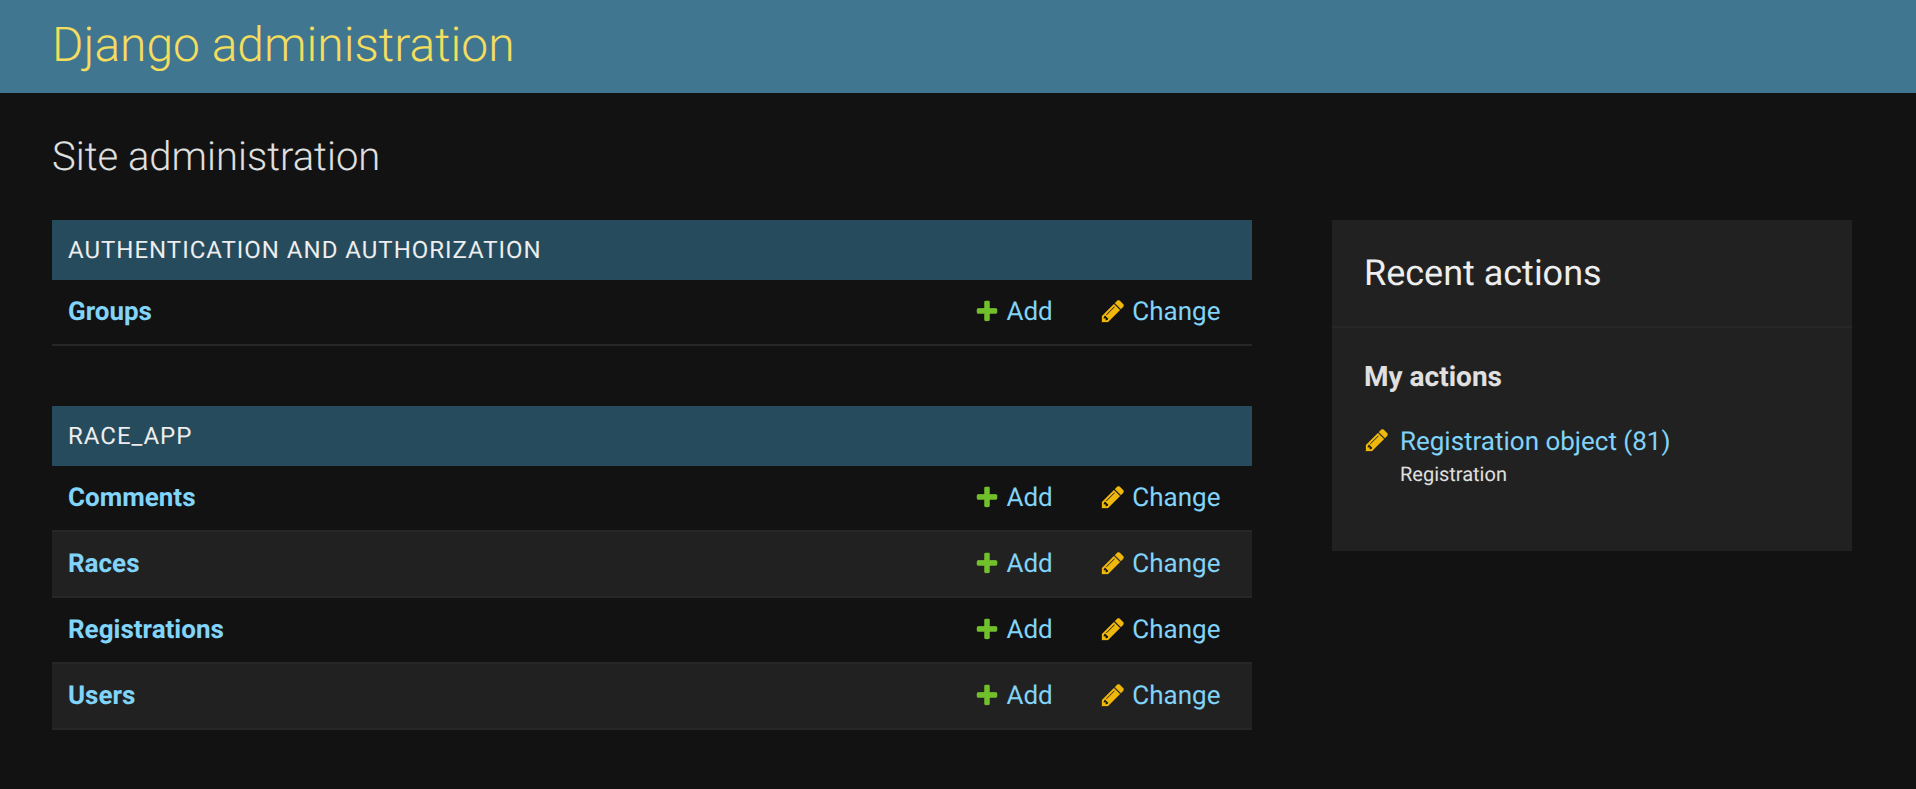Viewport: 1916px width, 789px height.
Task: Click Change text link for Registrations
Action: (x=1175, y=630)
